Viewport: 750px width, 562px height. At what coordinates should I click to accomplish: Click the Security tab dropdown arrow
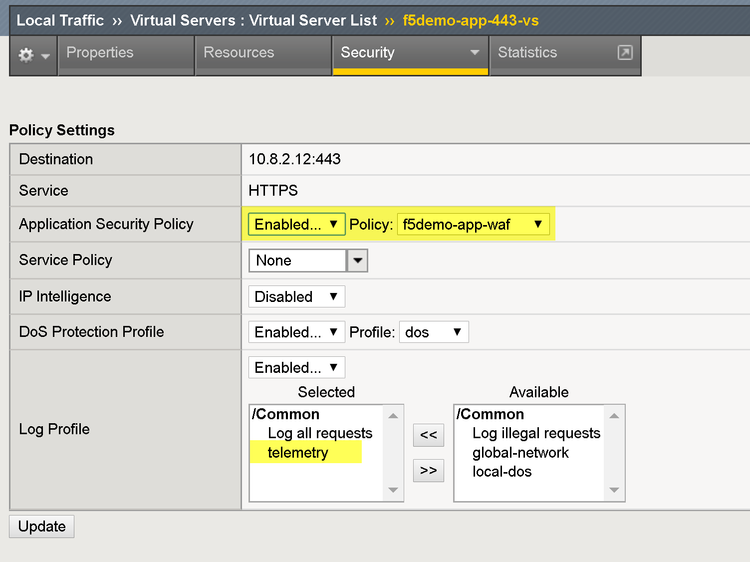tap(474, 53)
